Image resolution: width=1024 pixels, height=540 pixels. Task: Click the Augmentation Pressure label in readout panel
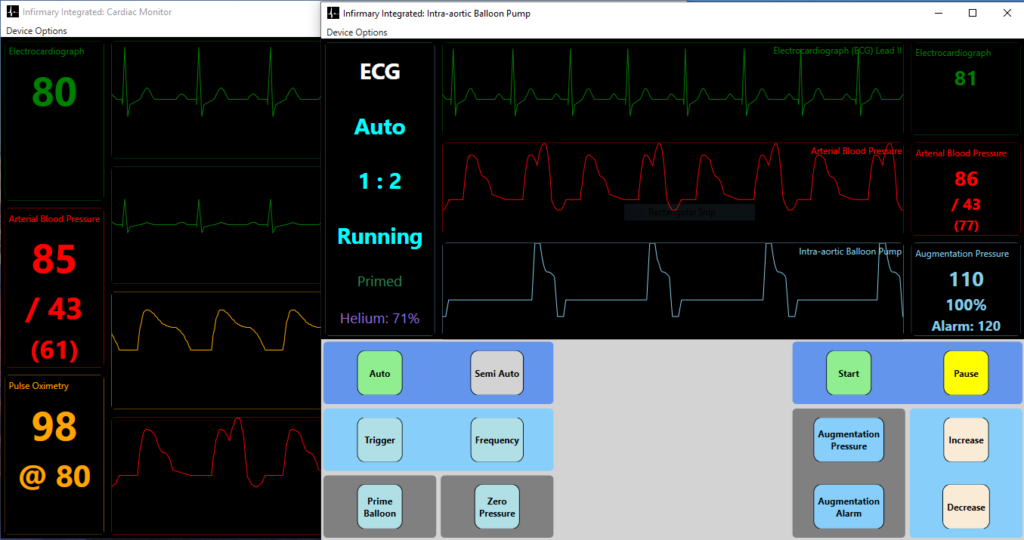point(961,254)
